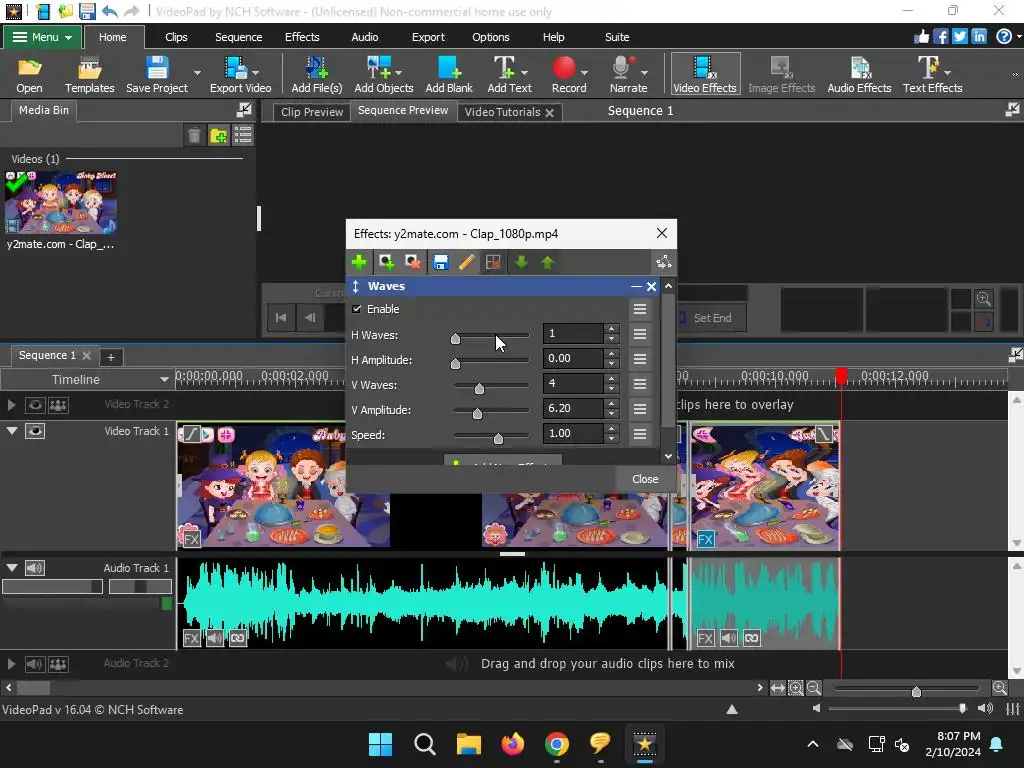The image size is (1024, 768).
Task: Click the Video Effects toolbar button
Action: pos(705,74)
